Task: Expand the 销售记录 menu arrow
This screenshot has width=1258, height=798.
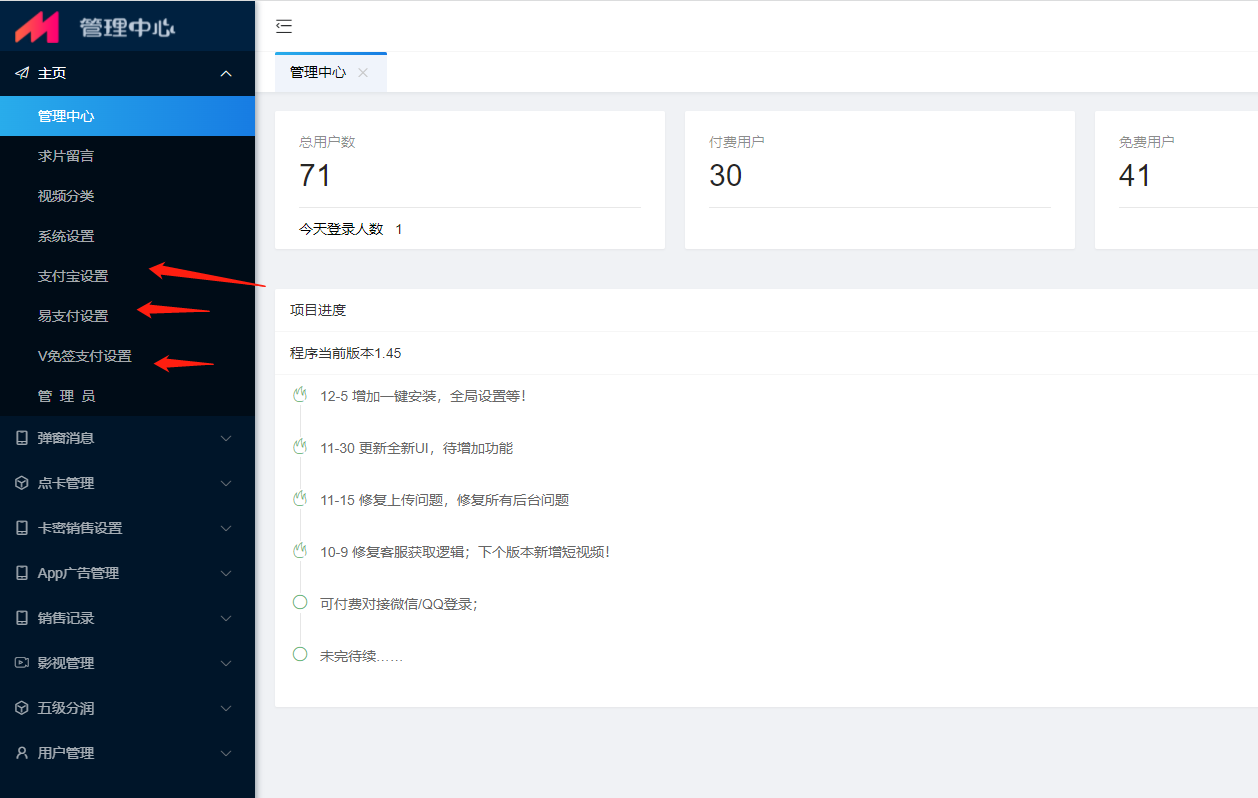Action: (226, 618)
